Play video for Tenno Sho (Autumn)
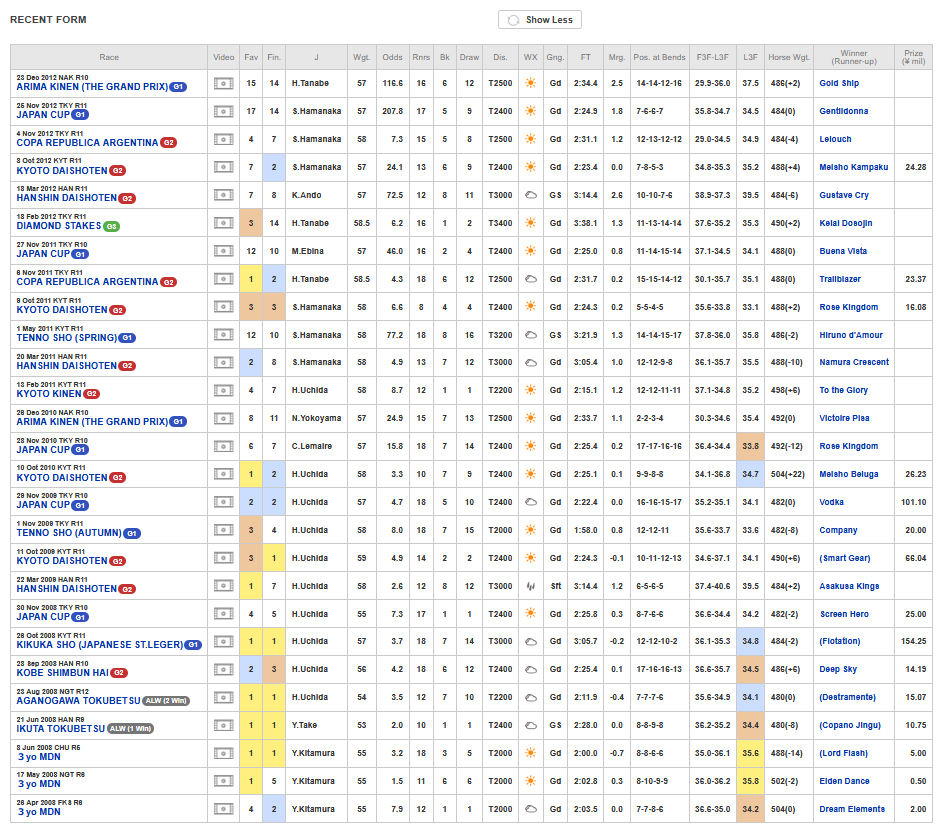 coord(223,530)
